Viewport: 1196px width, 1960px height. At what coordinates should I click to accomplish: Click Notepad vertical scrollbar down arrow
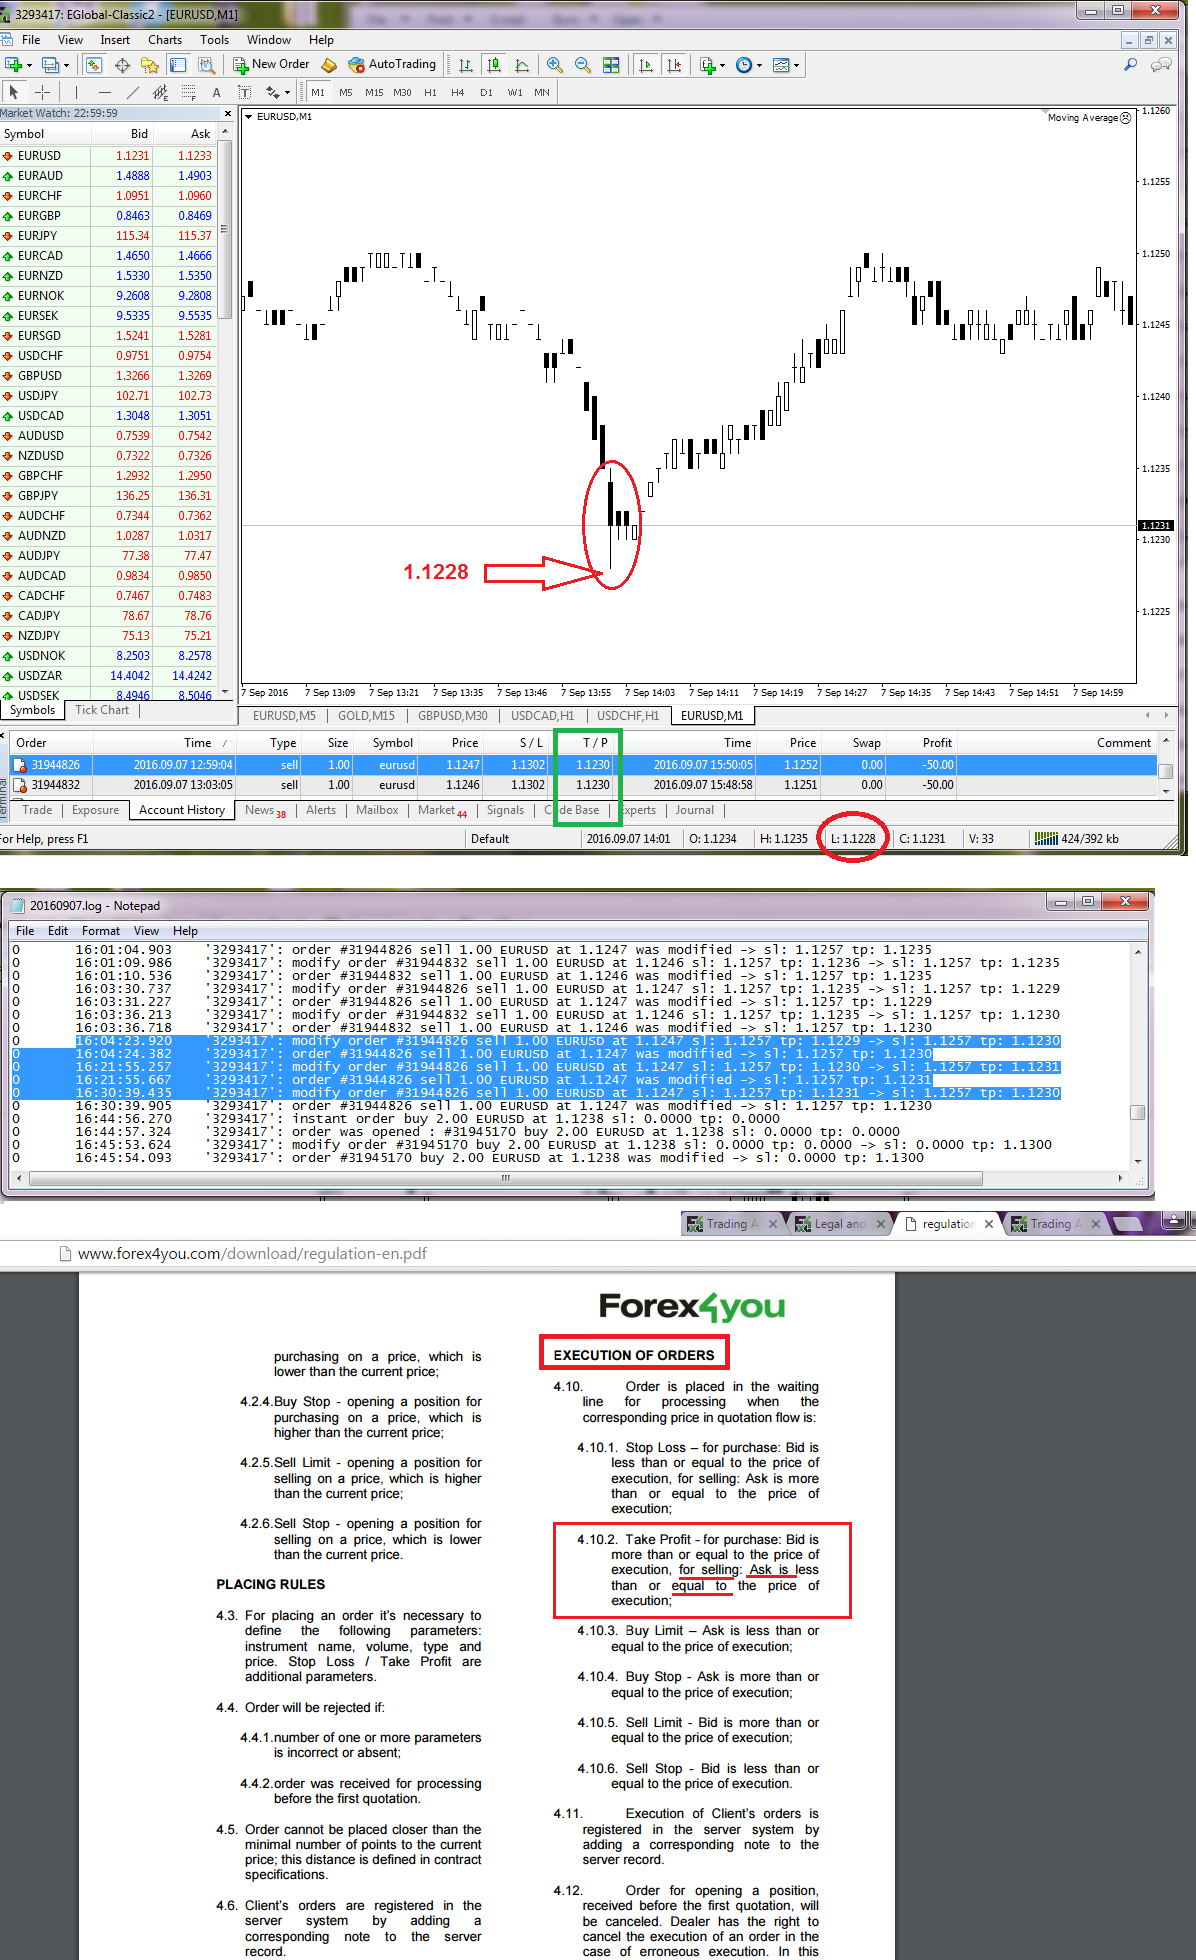[x=1138, y=1161]
